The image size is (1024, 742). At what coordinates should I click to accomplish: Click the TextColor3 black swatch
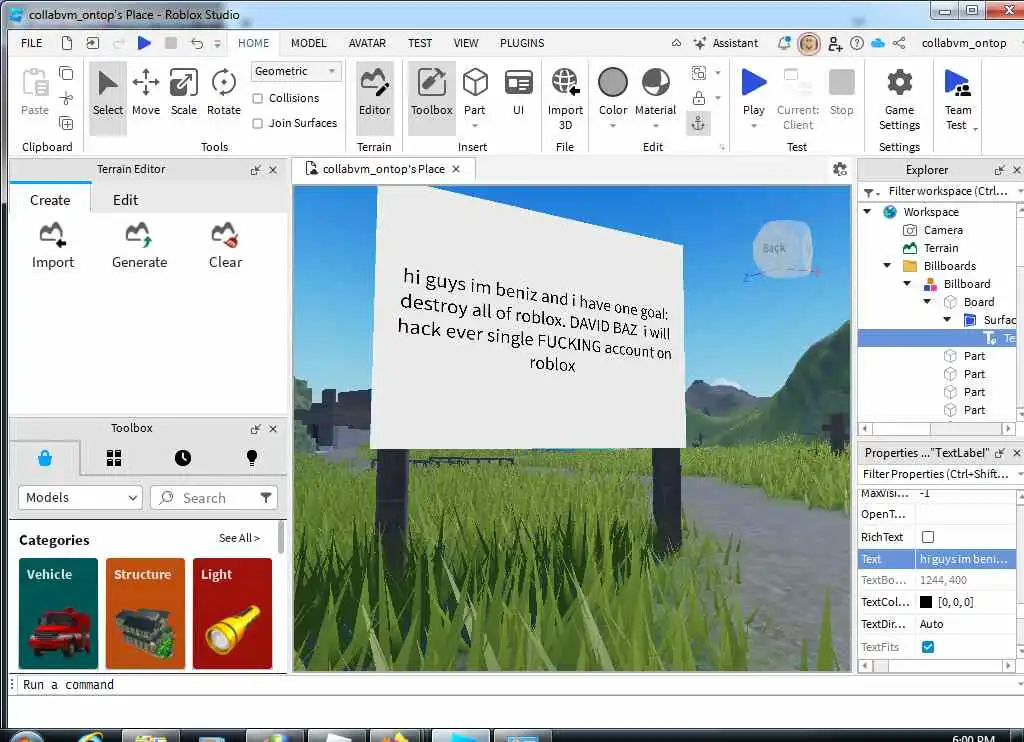pyautogui.click(x=926, y=602)
